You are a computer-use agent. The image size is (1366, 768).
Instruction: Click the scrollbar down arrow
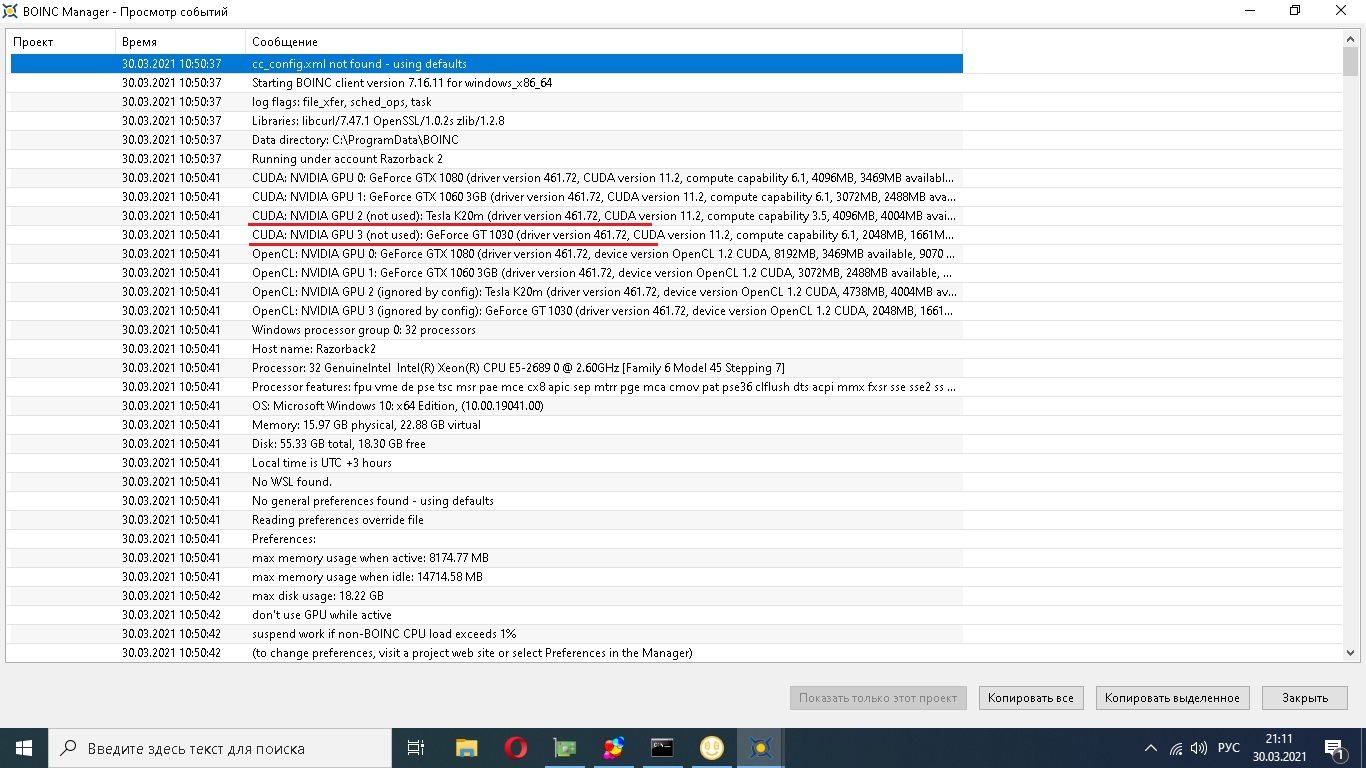click(1350, 653)
